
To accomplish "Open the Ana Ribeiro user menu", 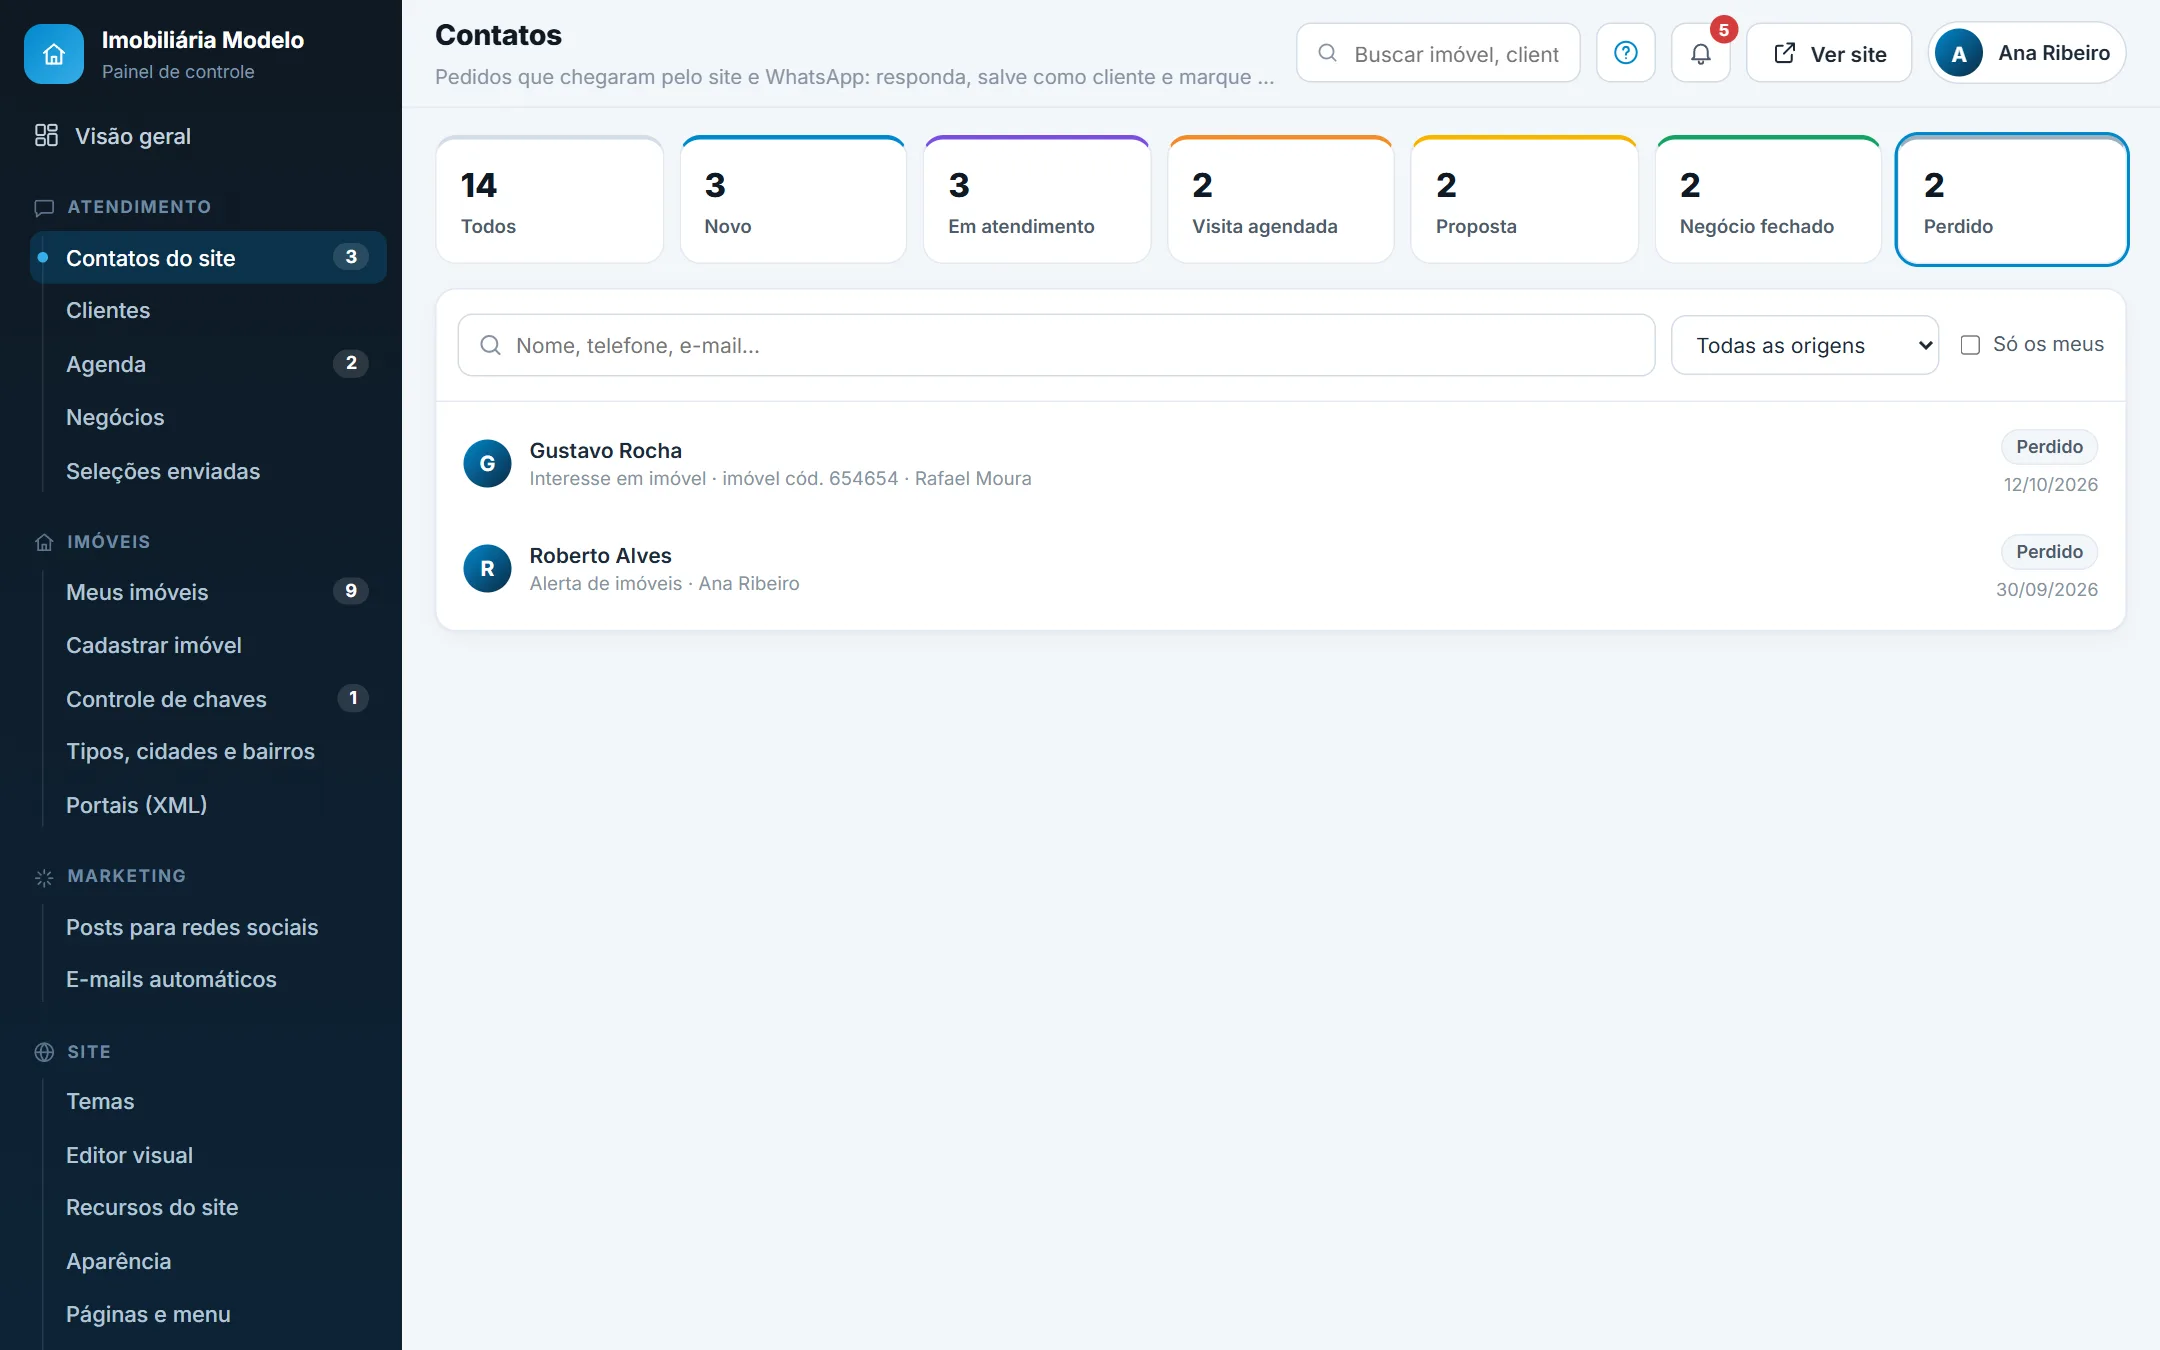I will [x=2027, y=53].
